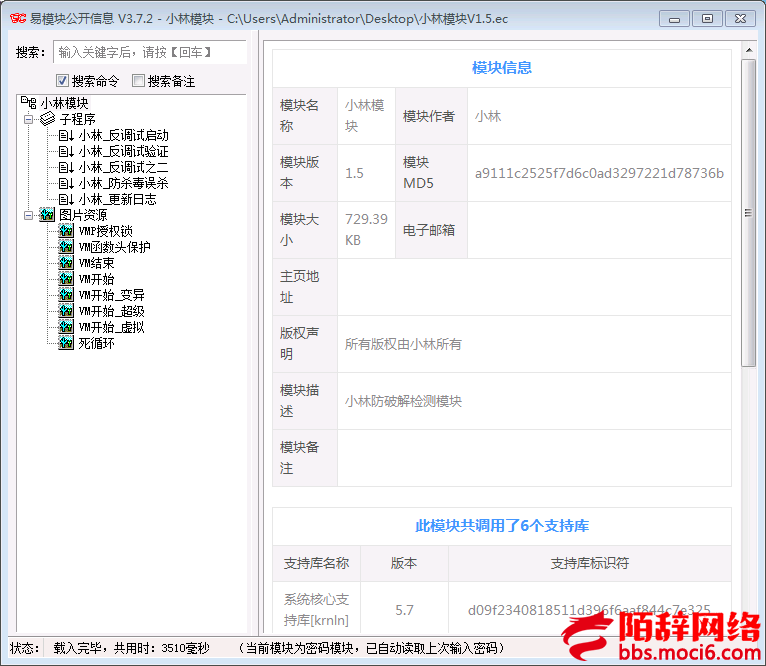Select the VM开始_变异 image resource
Screen dimensions: 766x666
(x=111, y=295)
